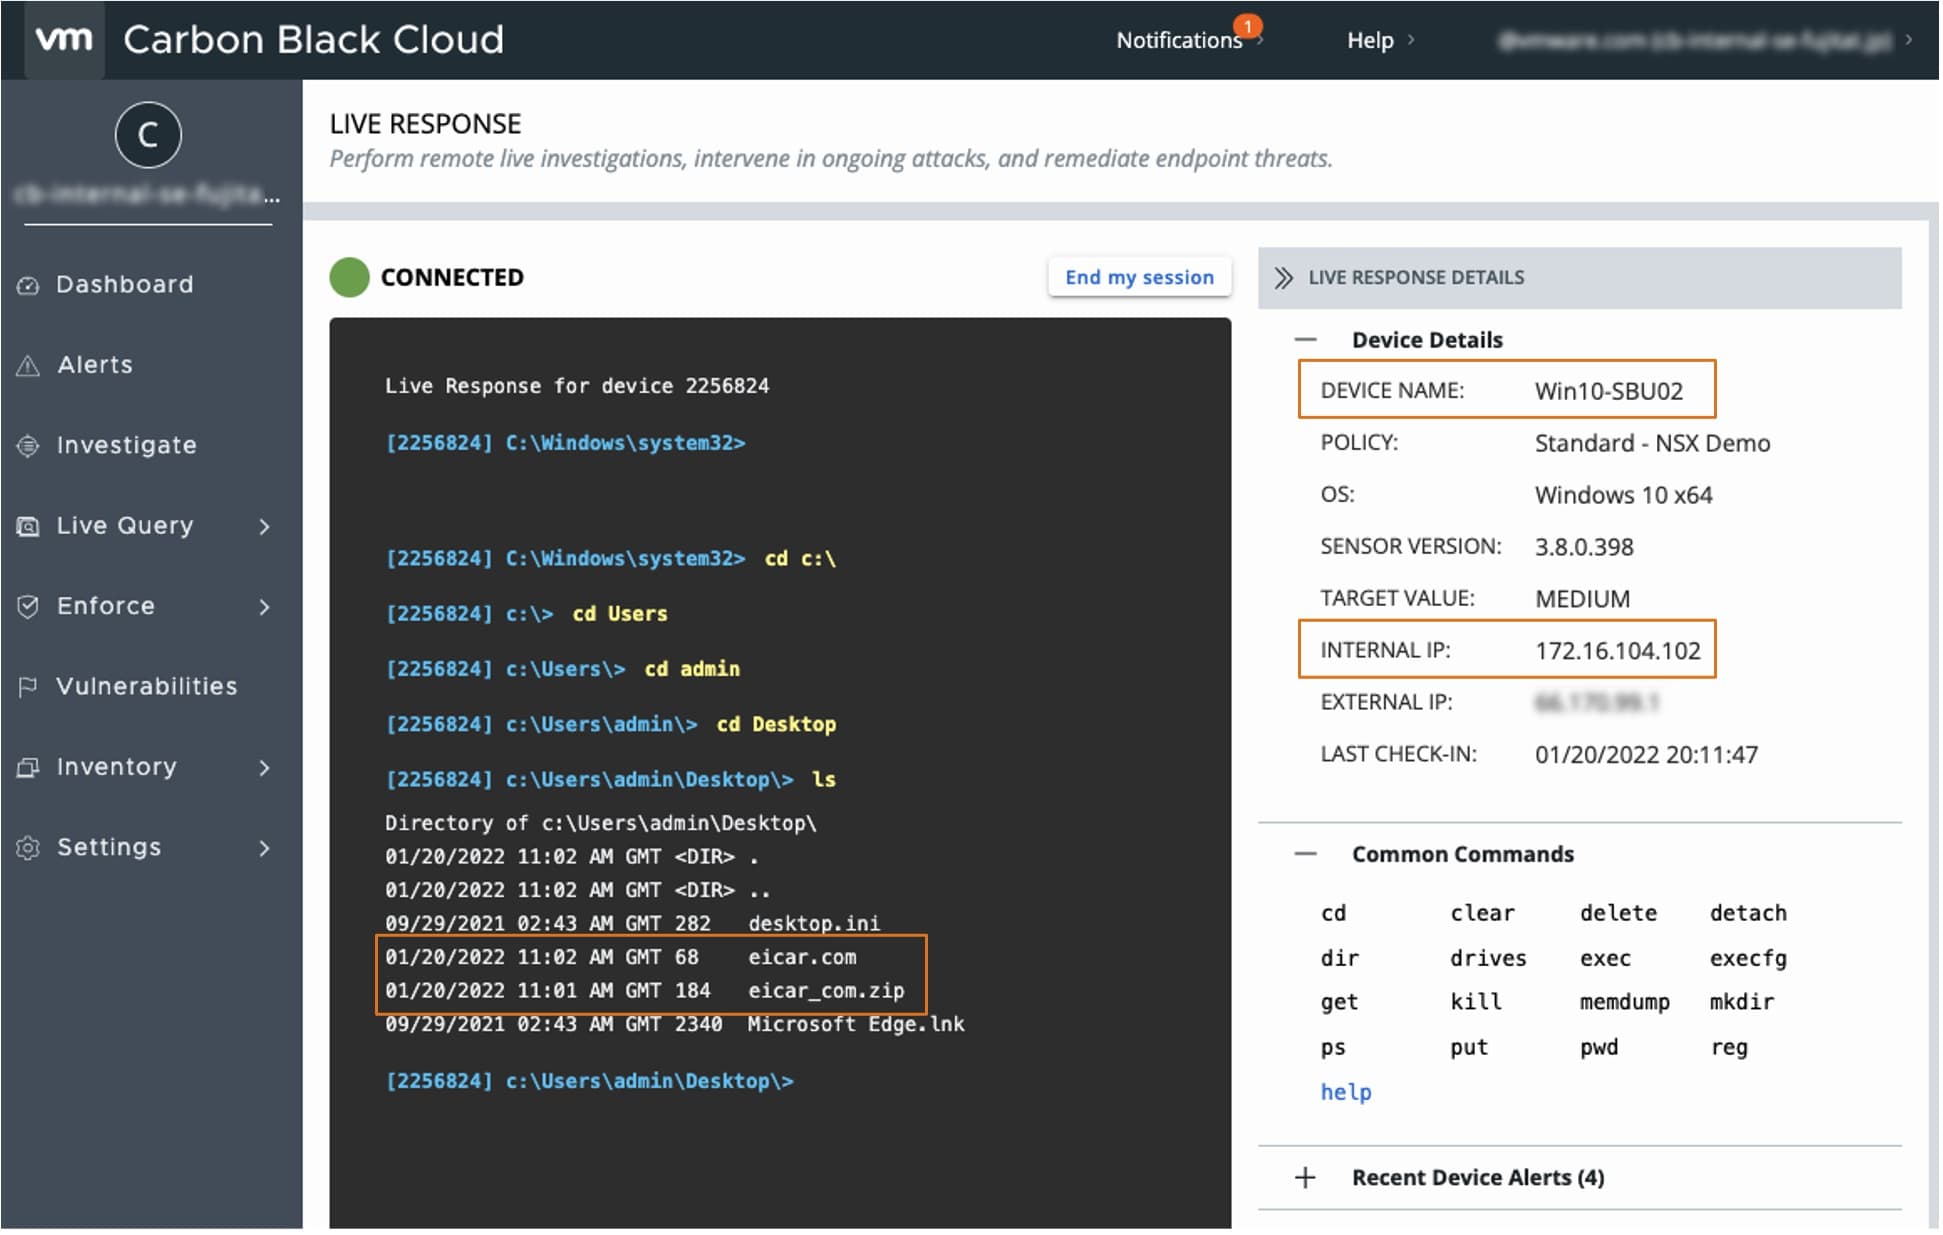Image resolution: width=1943 pixels, height=1235 pixels.
Task: Open the Help menu
Action: tap(1371, 40)
